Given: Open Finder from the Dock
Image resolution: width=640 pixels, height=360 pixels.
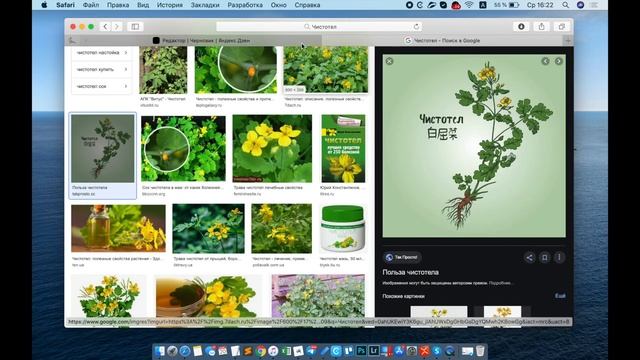Looking at the screenshot, I should click(160, 351).
